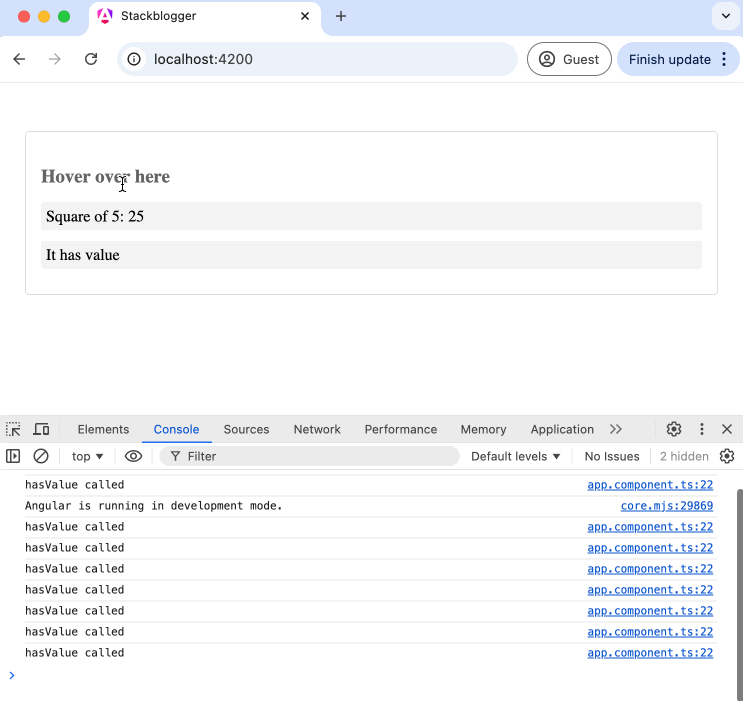
Task: Open a new browser tab
Action: tap(341, 16)
